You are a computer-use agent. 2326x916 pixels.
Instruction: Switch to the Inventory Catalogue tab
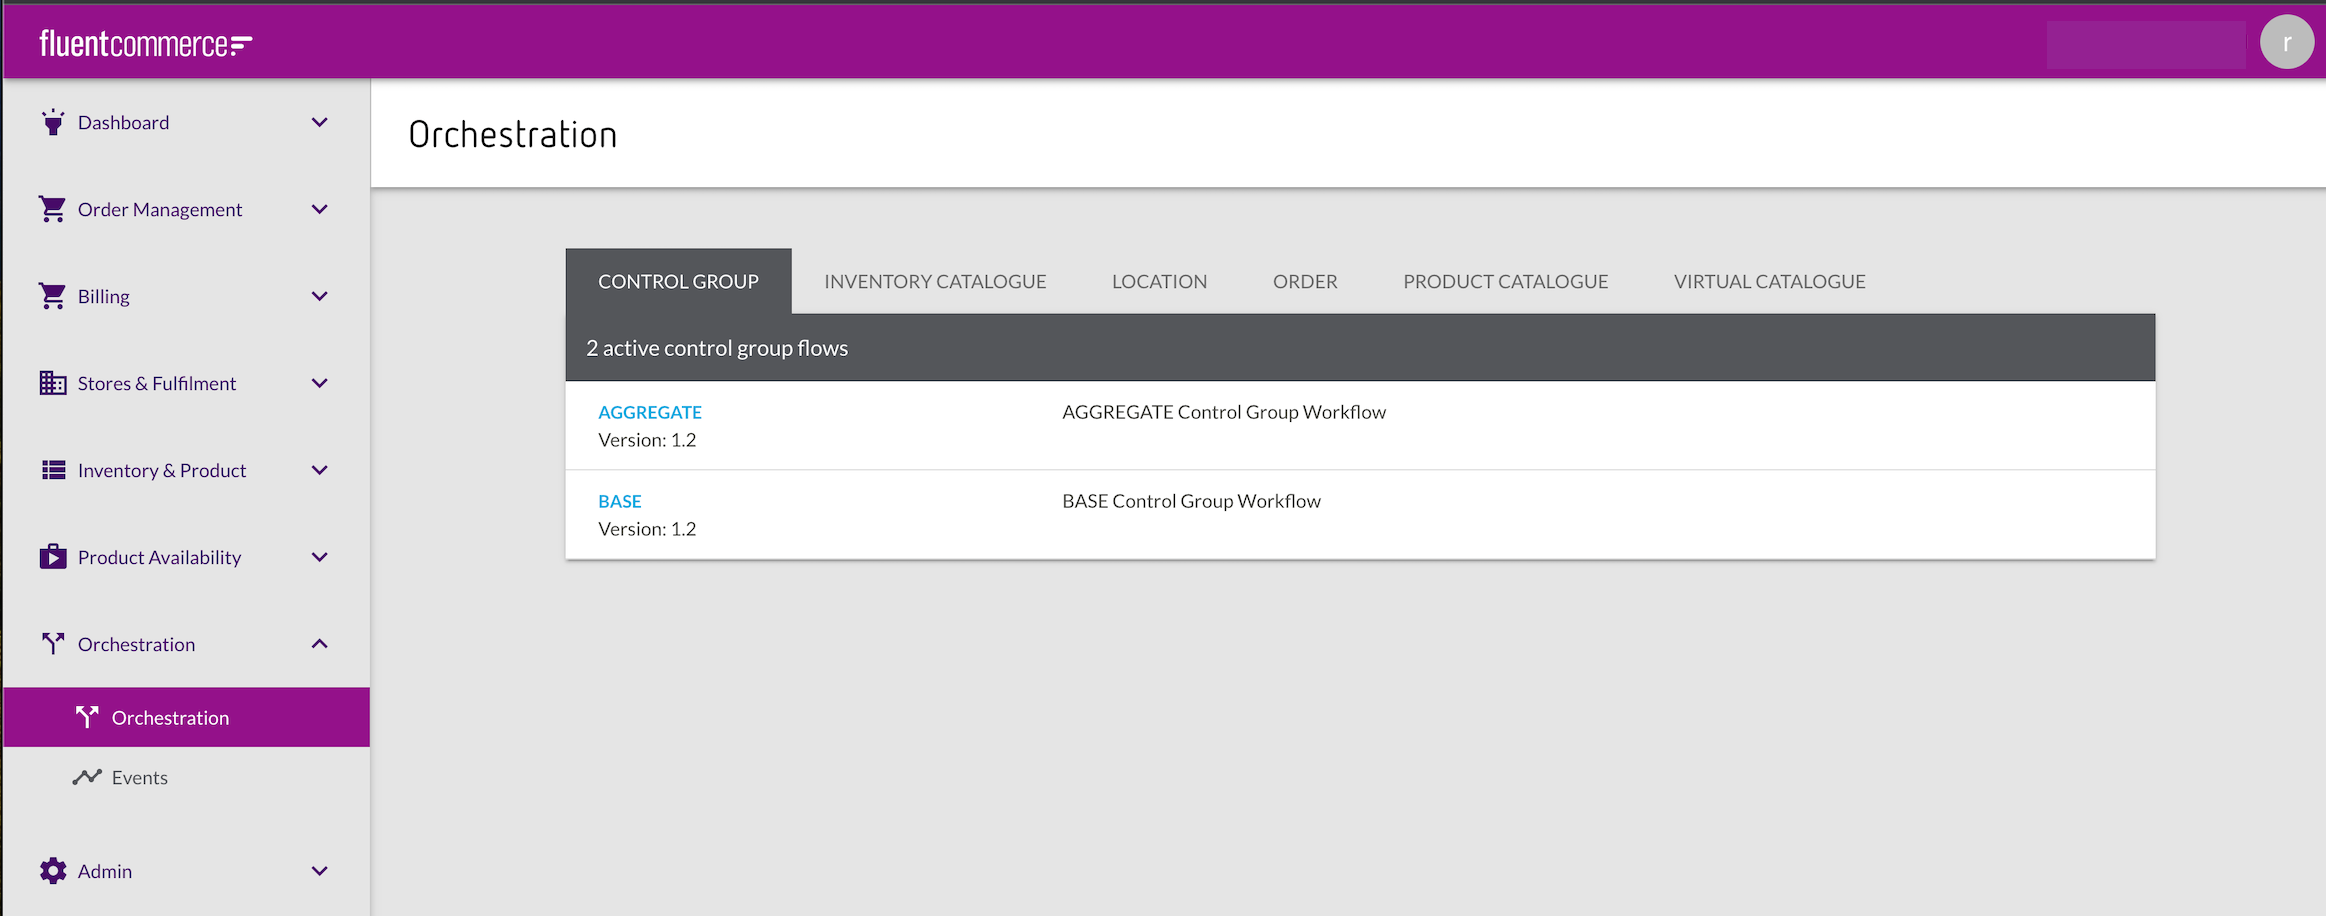pyautogui.click(x=935, y=282)
